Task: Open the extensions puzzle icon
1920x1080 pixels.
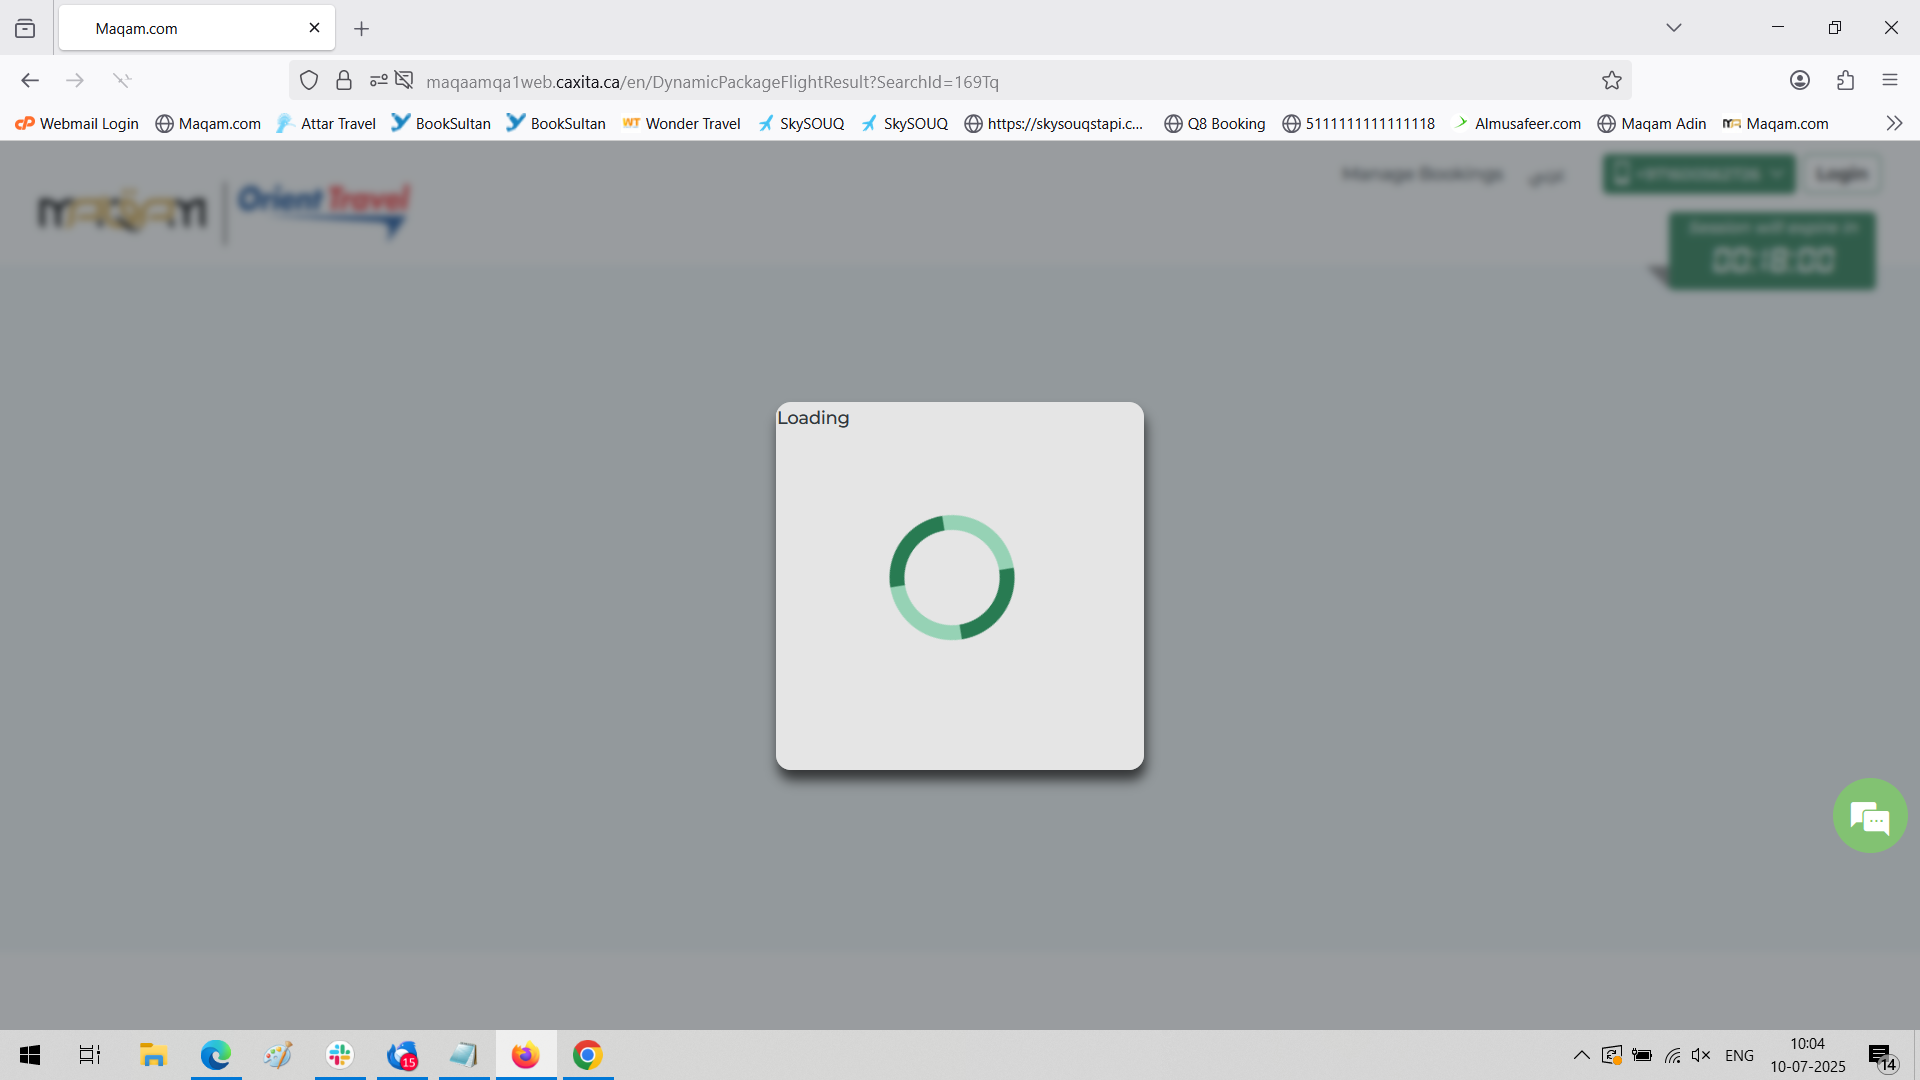Action: point(1845,81)
